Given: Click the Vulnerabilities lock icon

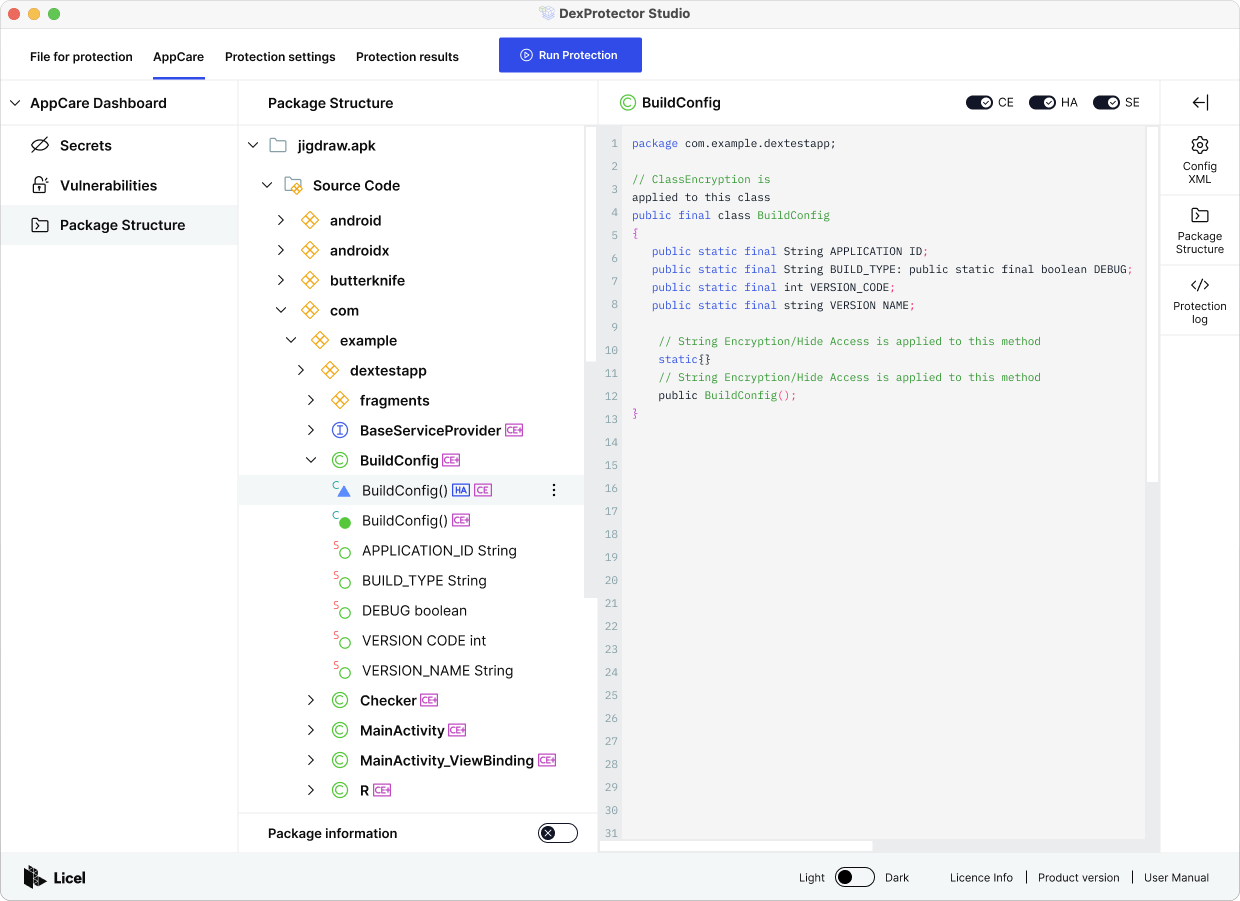Looking at the screenshot, I should pos(40,185).
